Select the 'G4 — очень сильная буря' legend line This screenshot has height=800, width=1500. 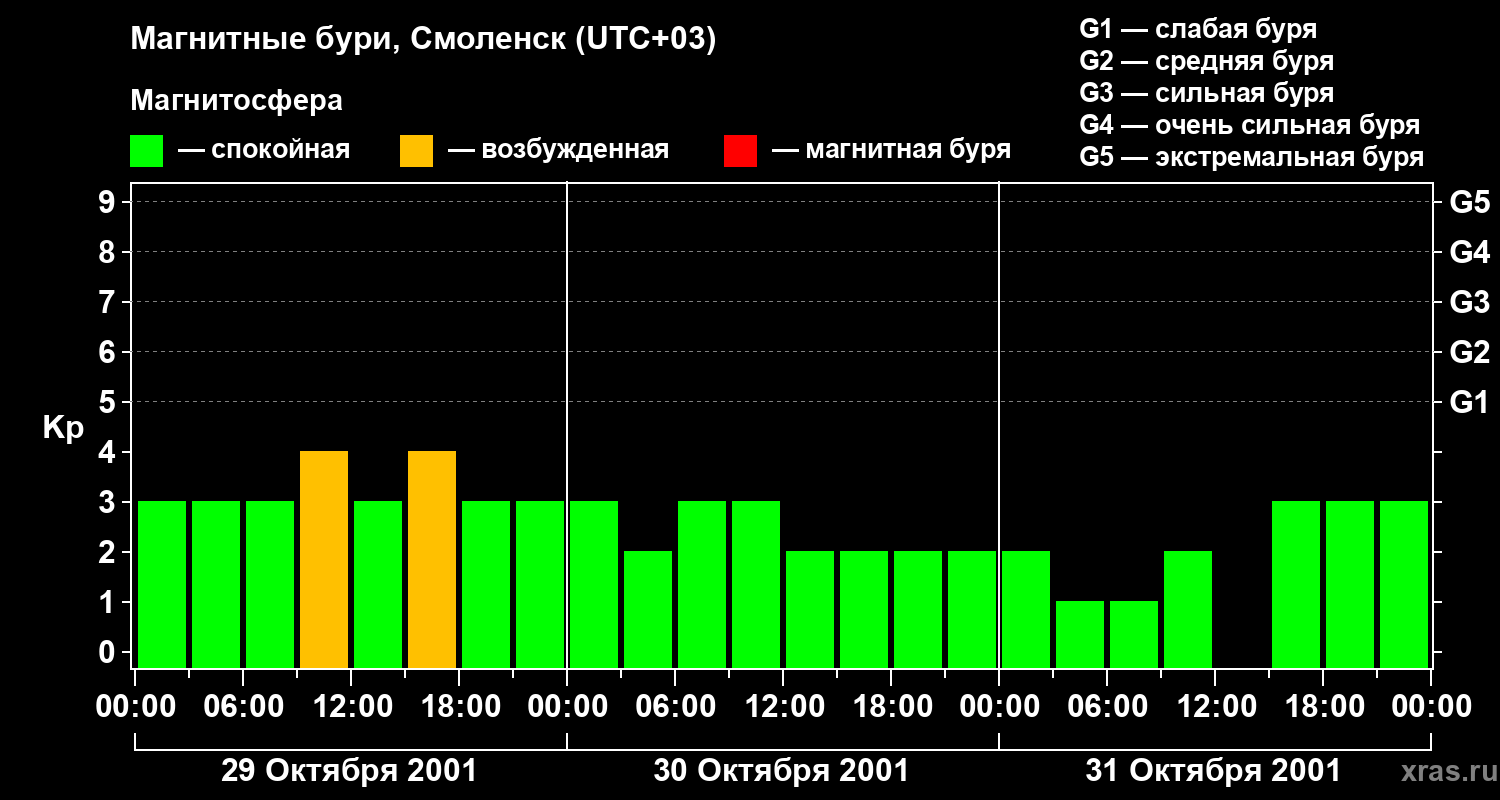[1250, 125]
